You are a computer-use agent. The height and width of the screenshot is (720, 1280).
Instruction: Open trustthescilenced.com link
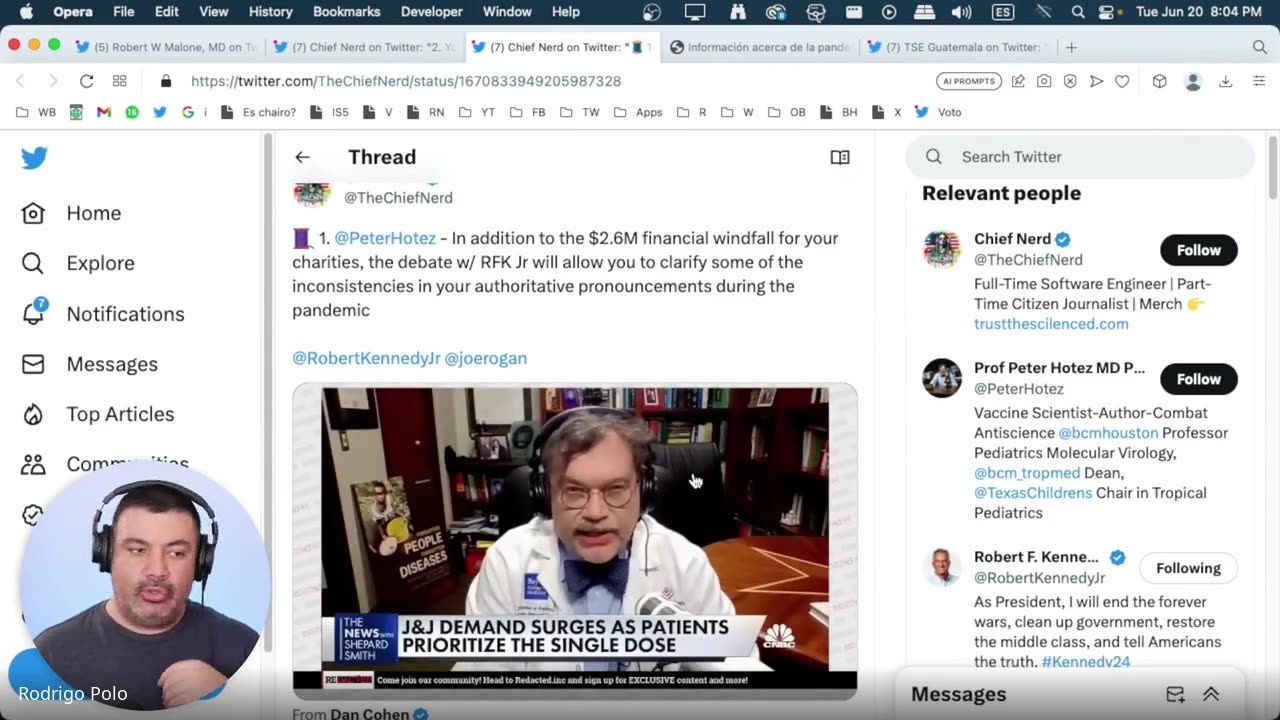(x=1051, y=324)
